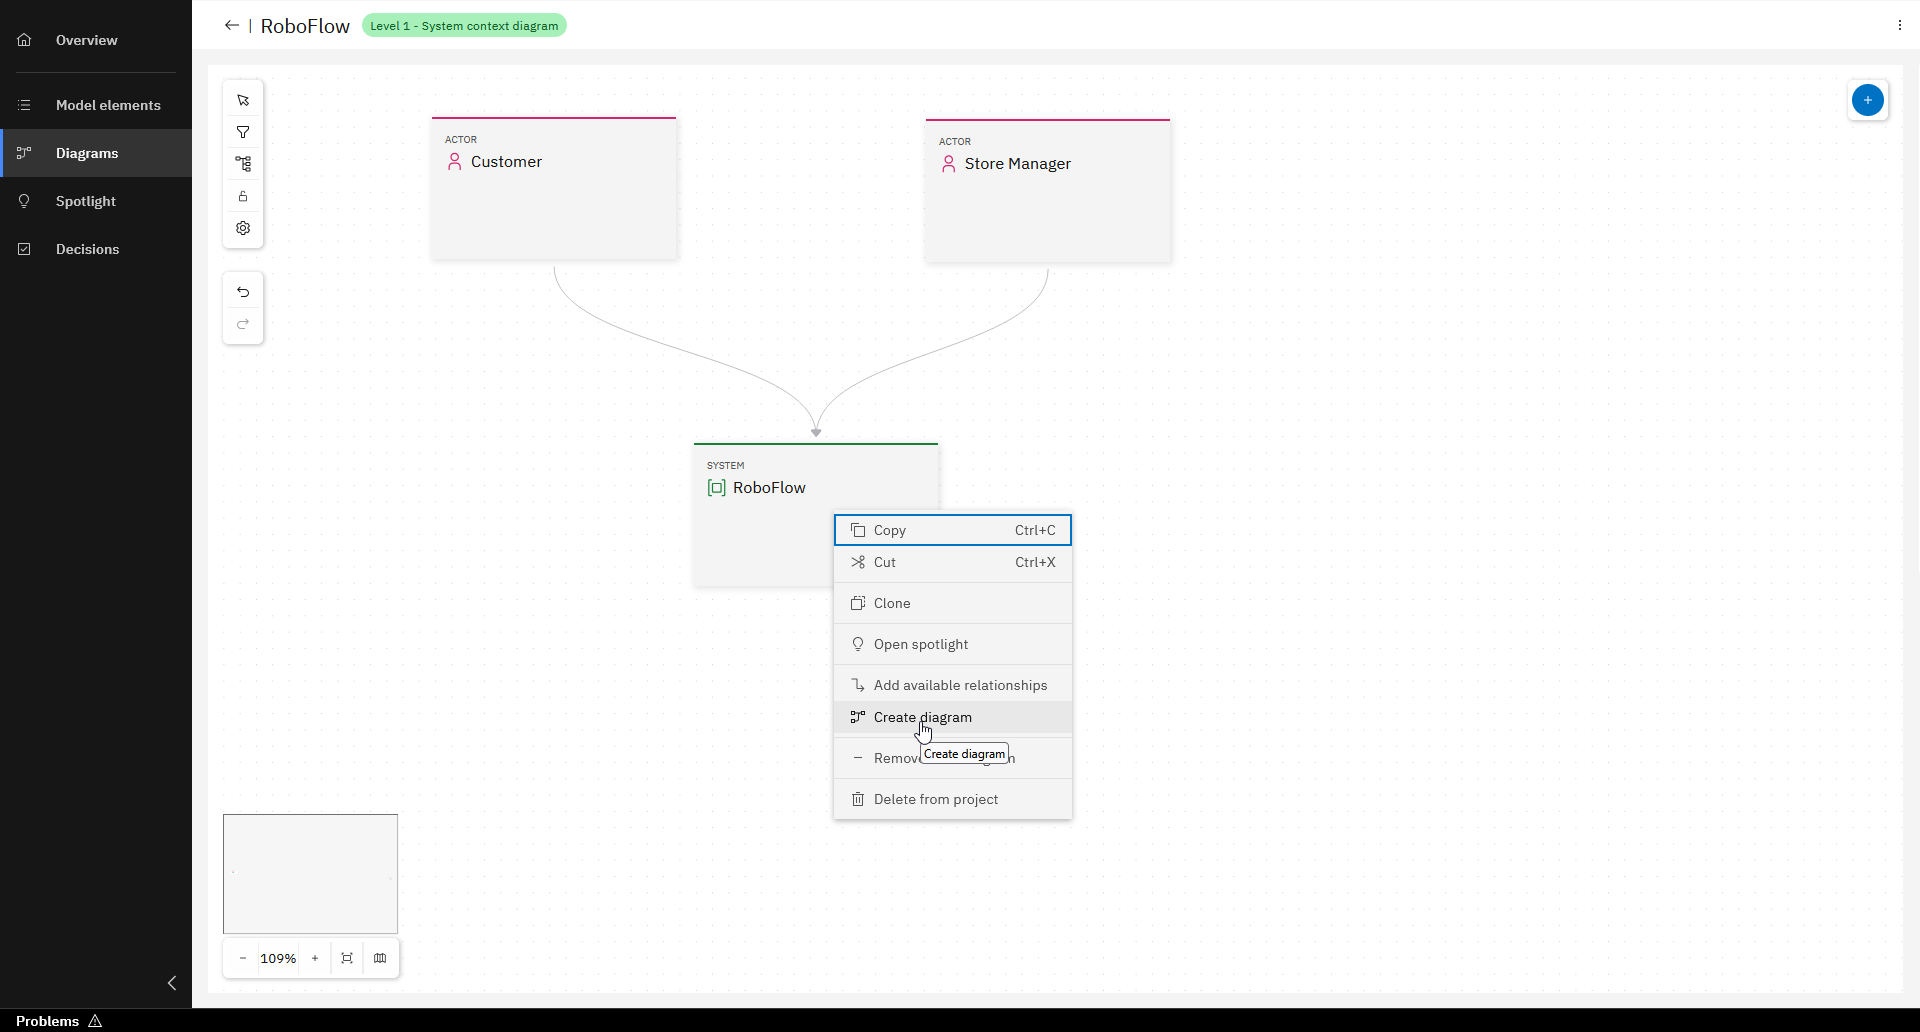Undo the last action
Viewport: 1920px width, 1032px height.
(x=242, y=292)
